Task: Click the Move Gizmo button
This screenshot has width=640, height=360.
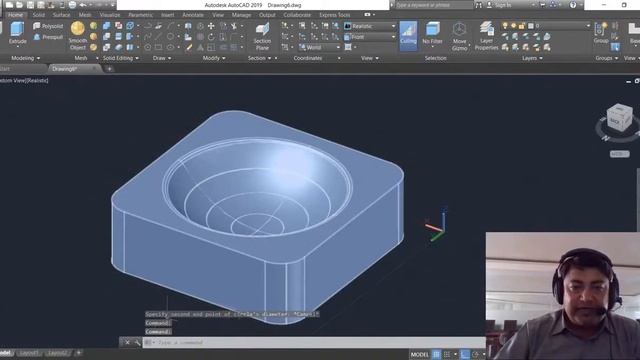Action: (459, 36)
